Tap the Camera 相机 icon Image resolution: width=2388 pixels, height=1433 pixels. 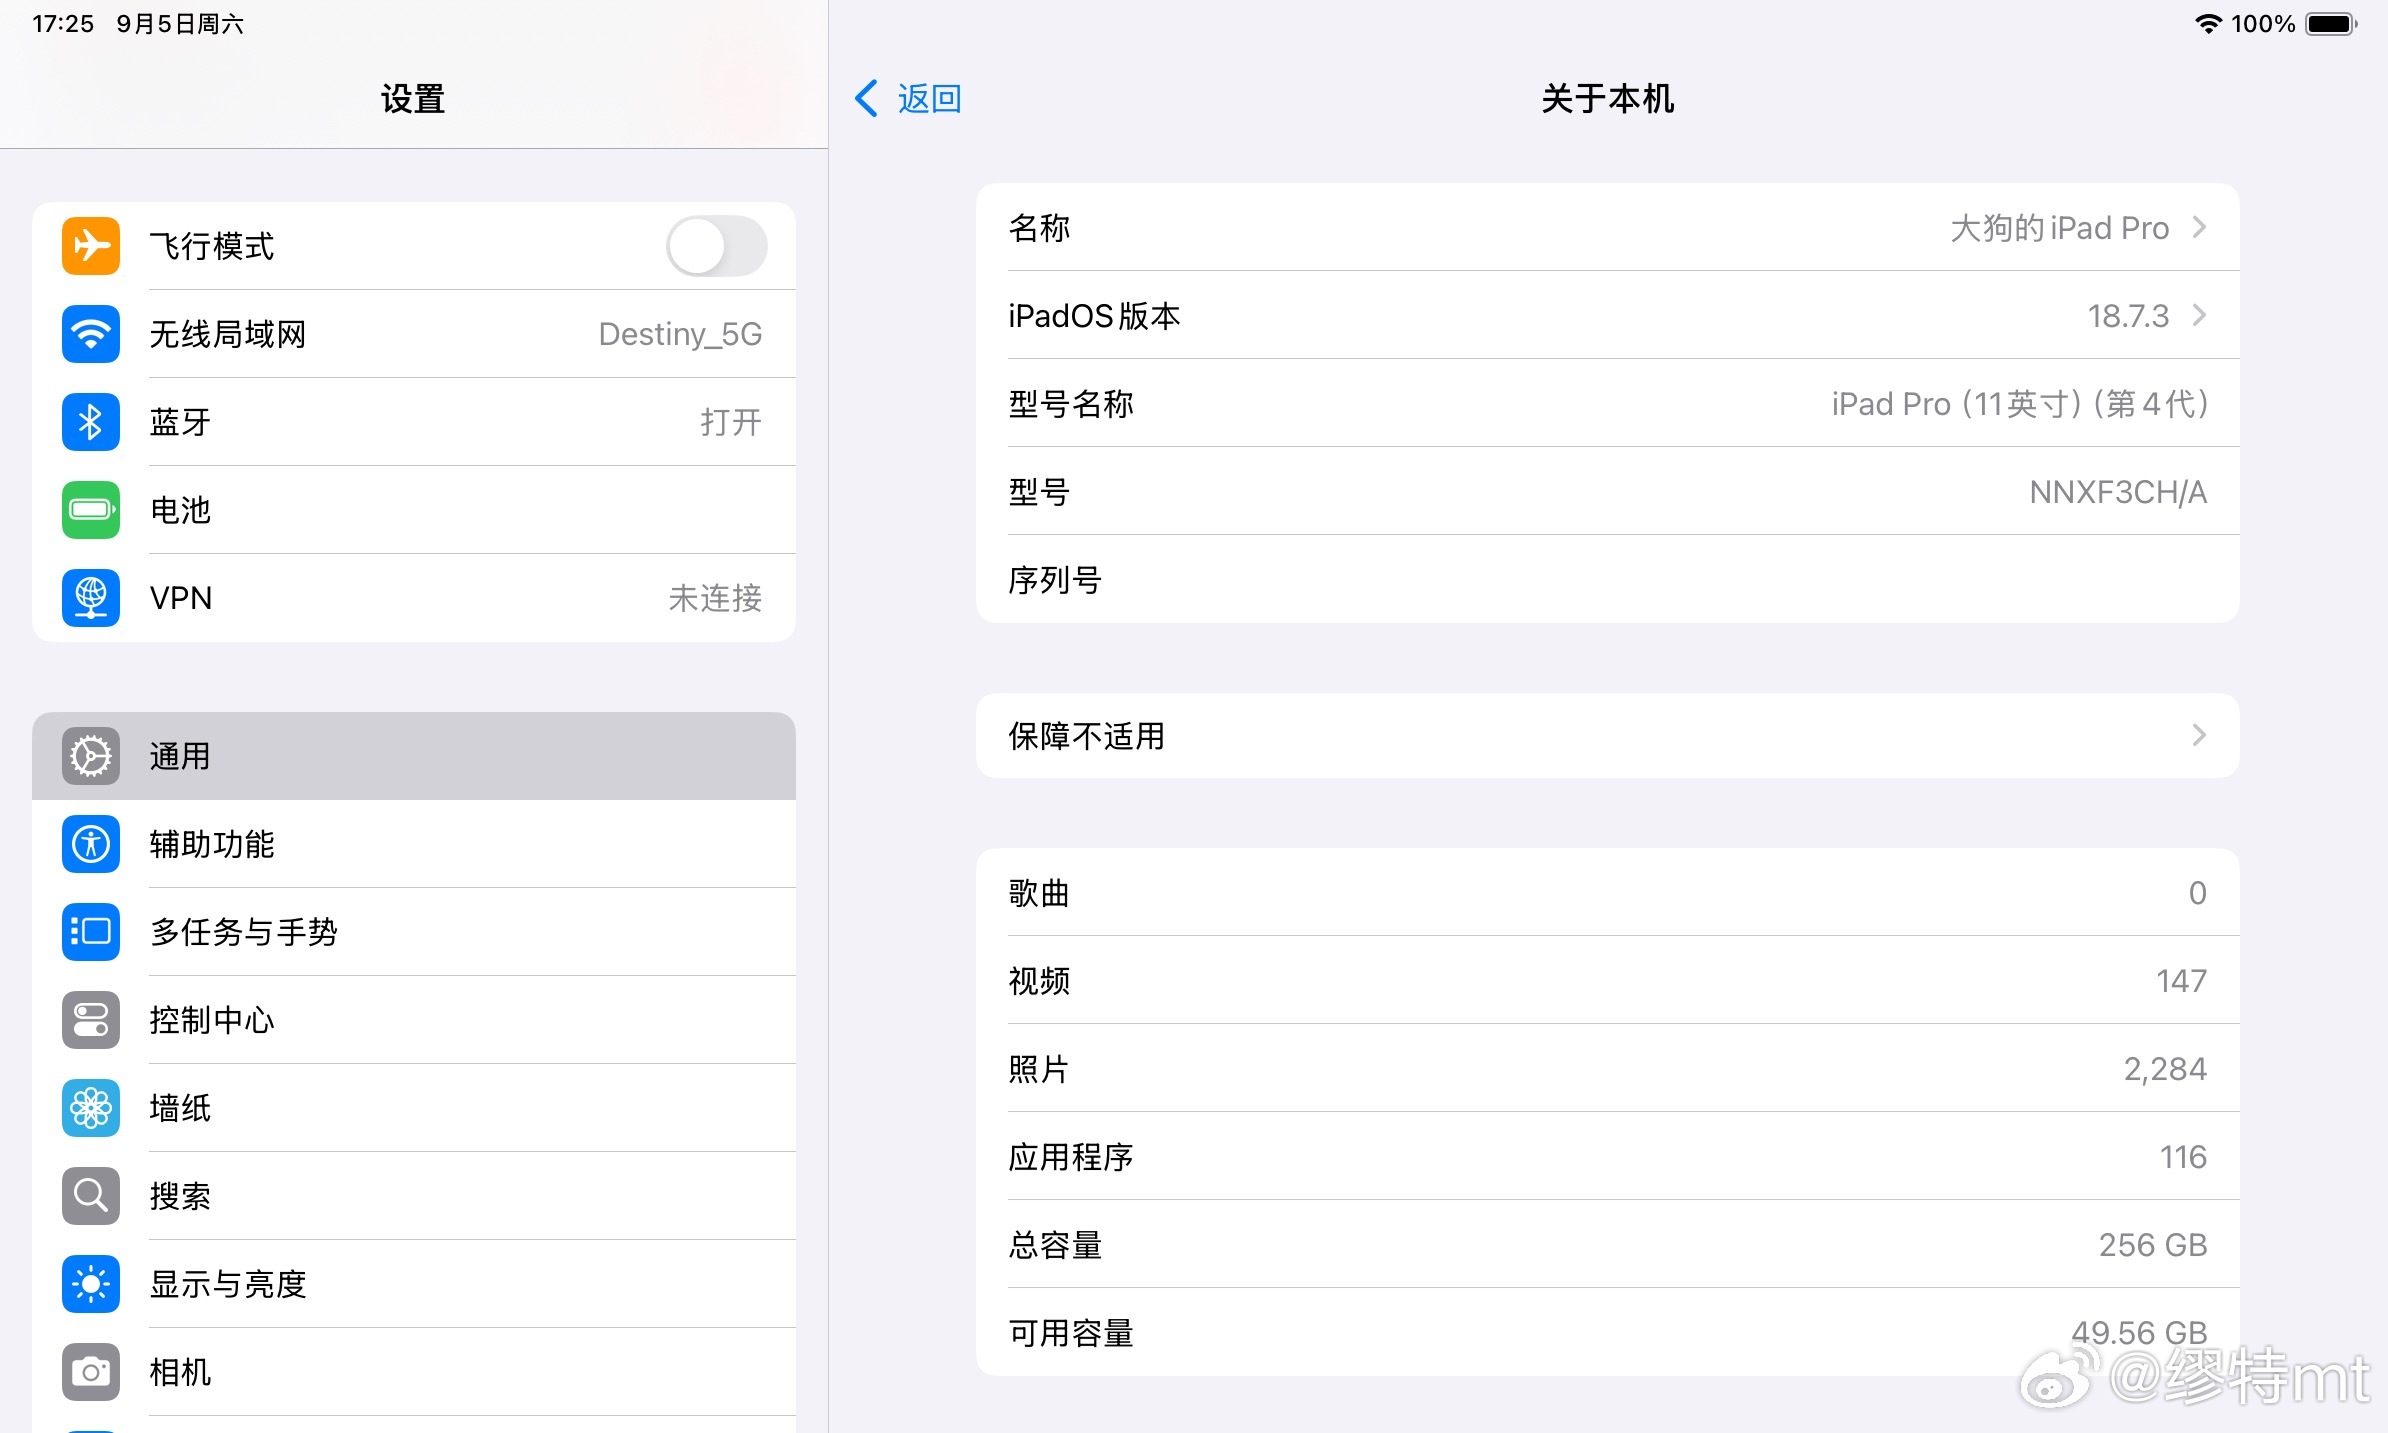coord(91,1372)
